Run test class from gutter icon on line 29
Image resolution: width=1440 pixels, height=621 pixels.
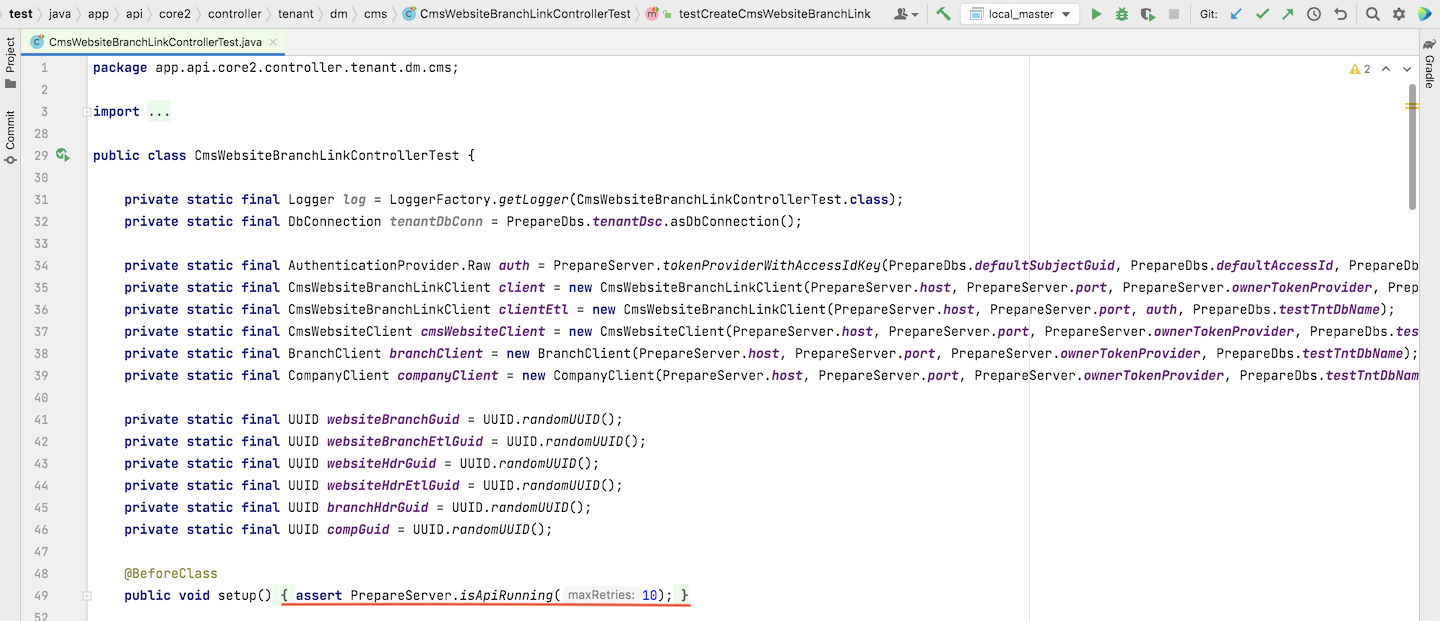coord(62,155)
